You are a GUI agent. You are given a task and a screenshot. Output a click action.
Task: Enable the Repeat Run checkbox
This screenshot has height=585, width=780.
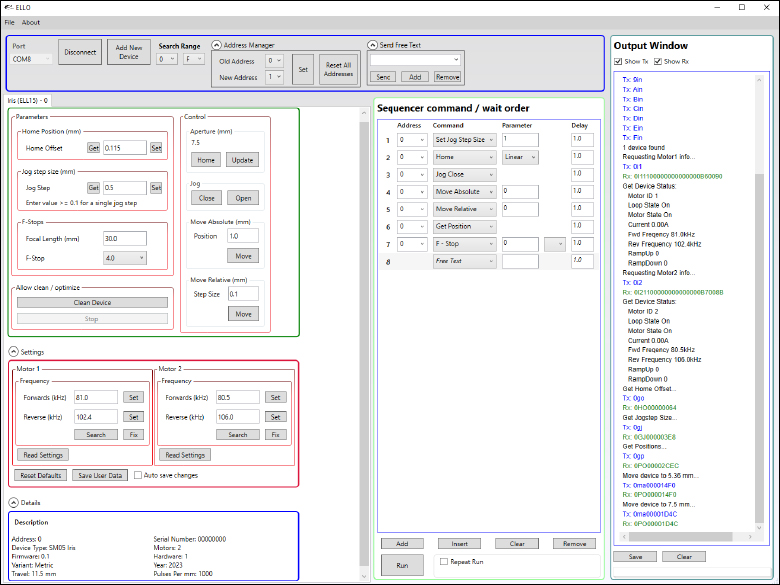[x=443, y=563]
